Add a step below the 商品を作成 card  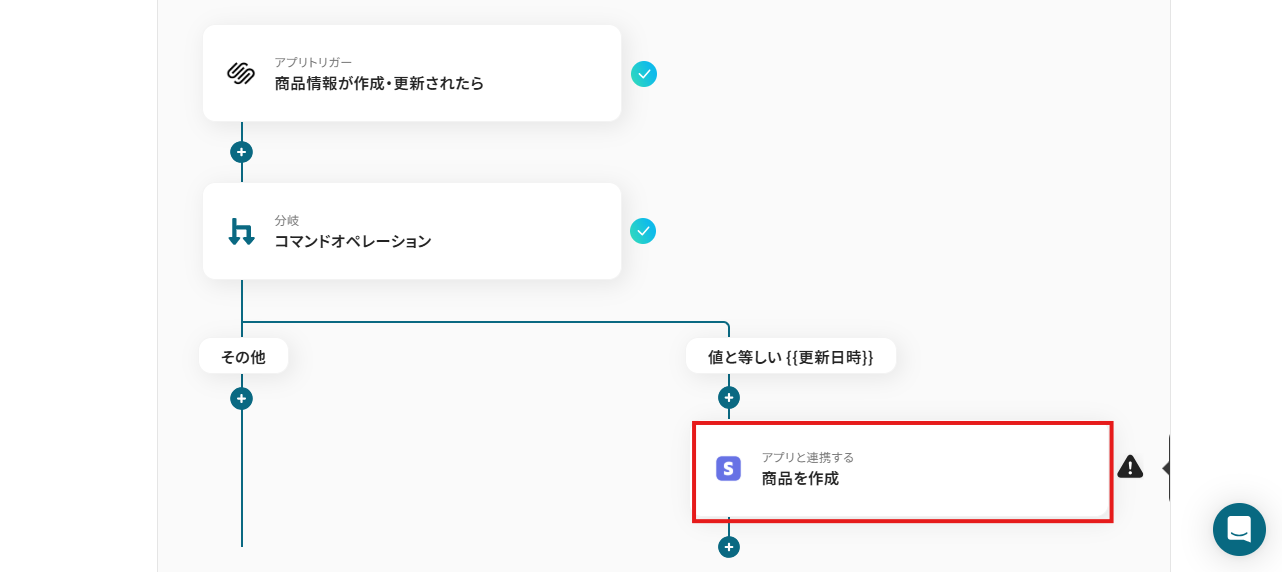(729, 547)
